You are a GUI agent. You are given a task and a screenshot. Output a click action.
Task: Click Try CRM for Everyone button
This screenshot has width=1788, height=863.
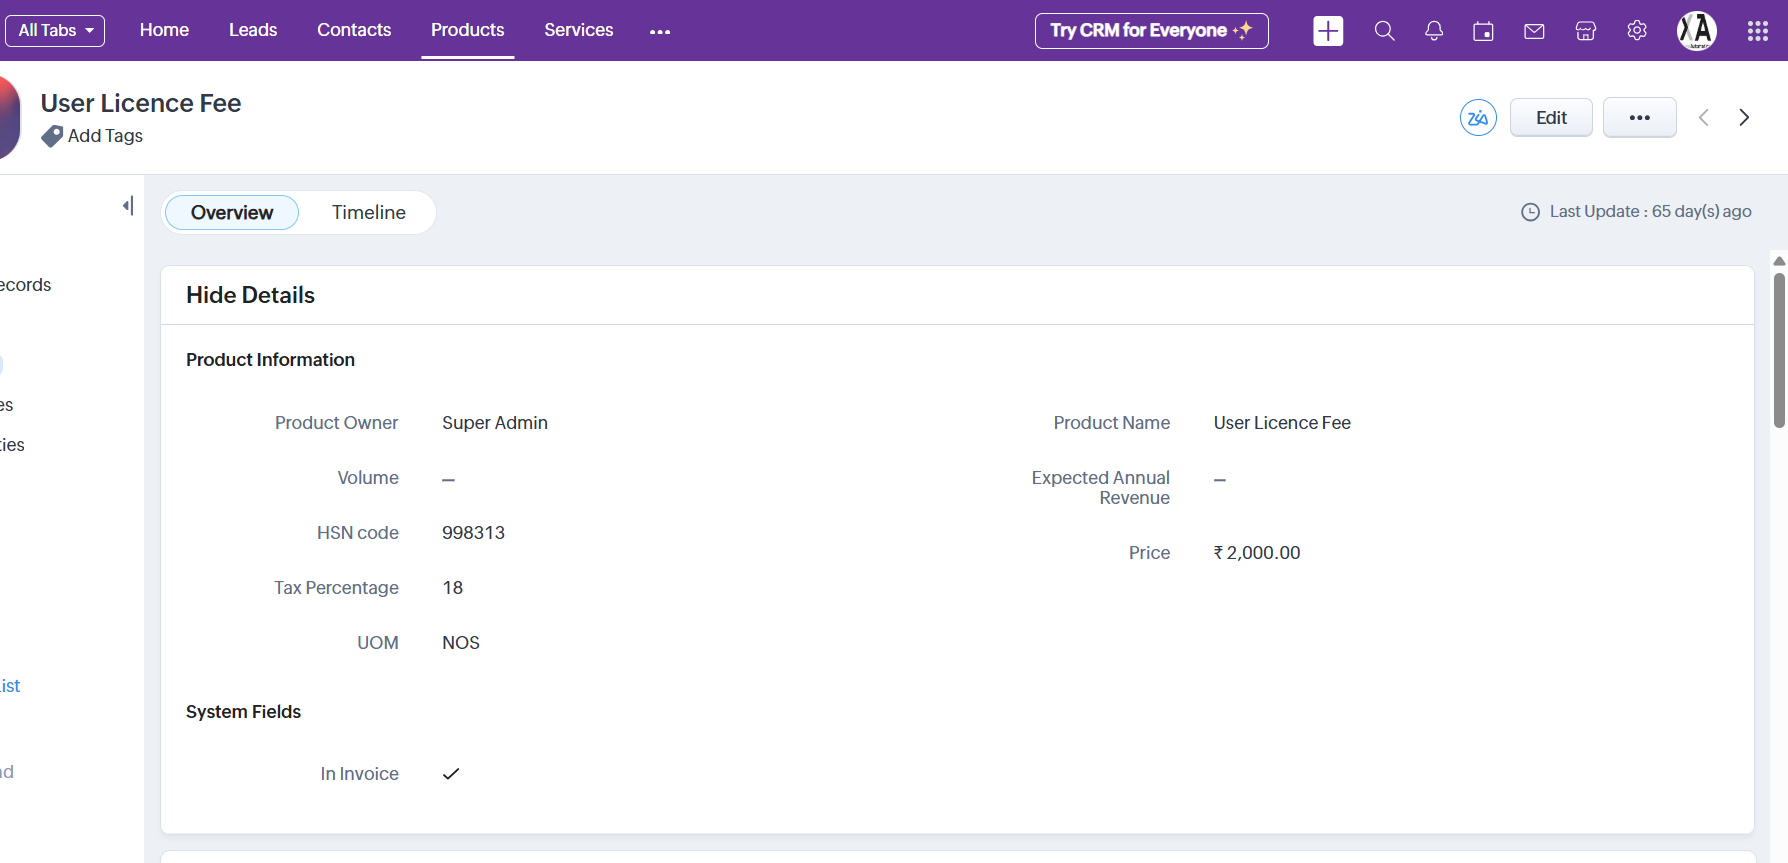coord(1151,31)
